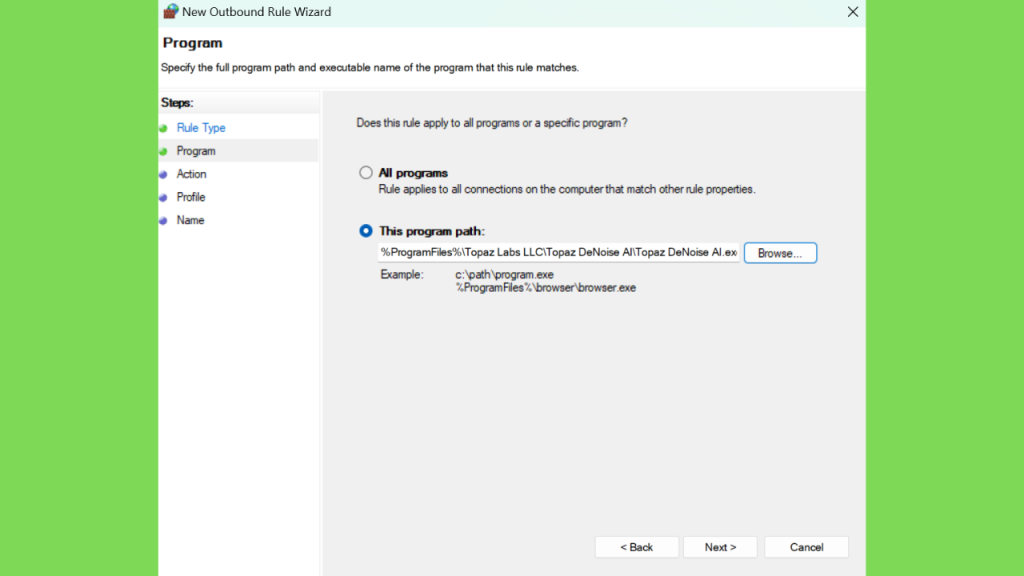Go to the Rule Type step
Screen dimensions: 1024x576
click(x=201, y=128)
